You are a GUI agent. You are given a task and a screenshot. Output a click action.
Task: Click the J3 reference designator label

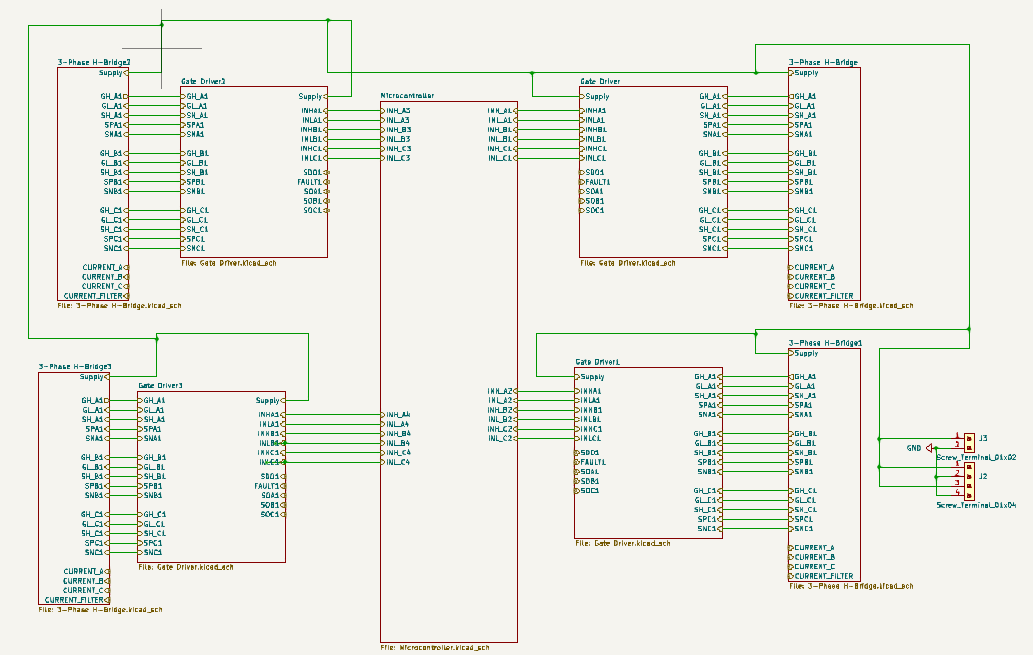(x=983, y=438)
